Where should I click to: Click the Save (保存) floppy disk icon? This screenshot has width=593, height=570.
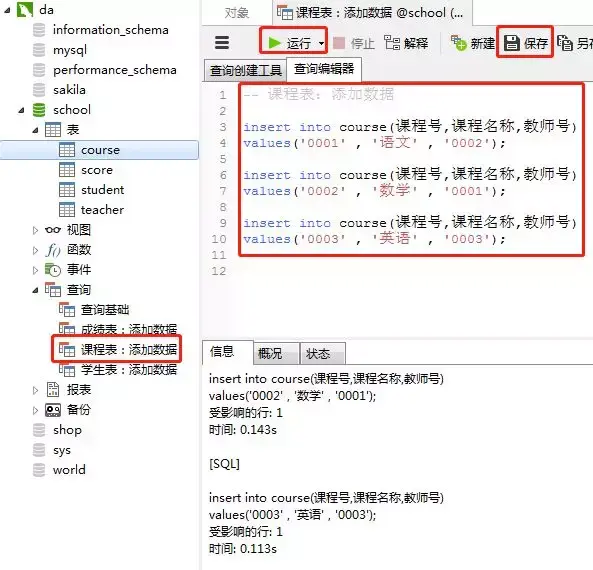pyautogui.click(x=512, y=43)
